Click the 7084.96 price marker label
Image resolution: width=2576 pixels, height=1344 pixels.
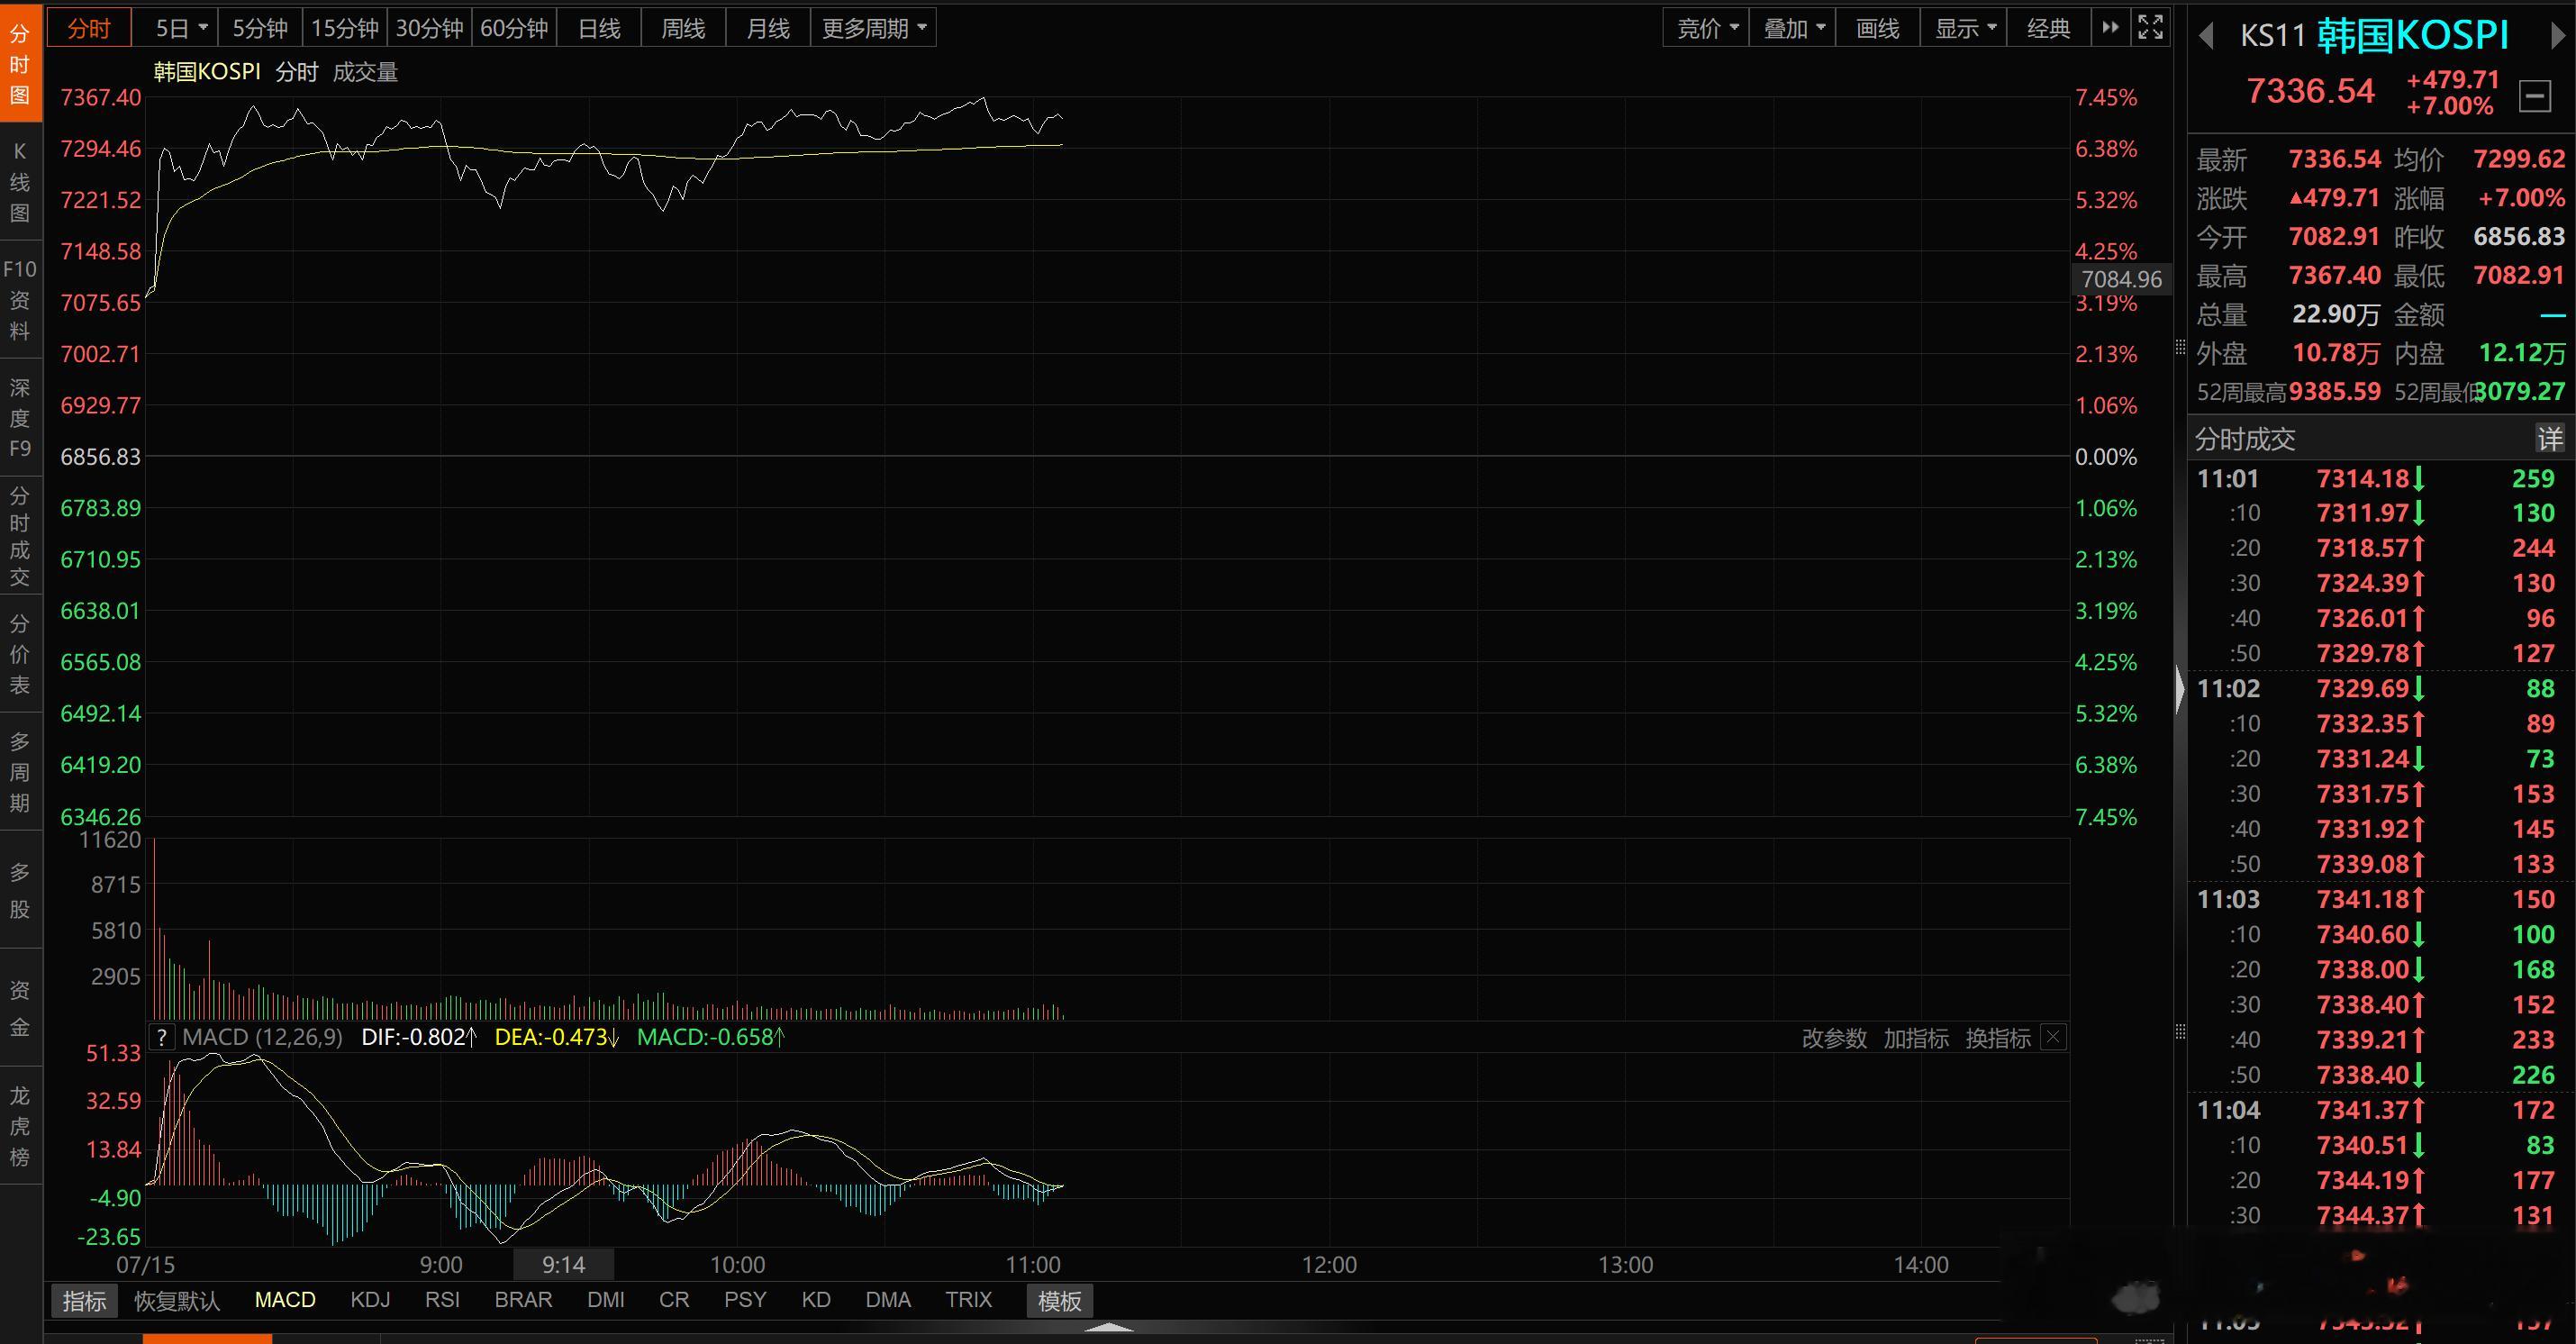[2121, 279]
